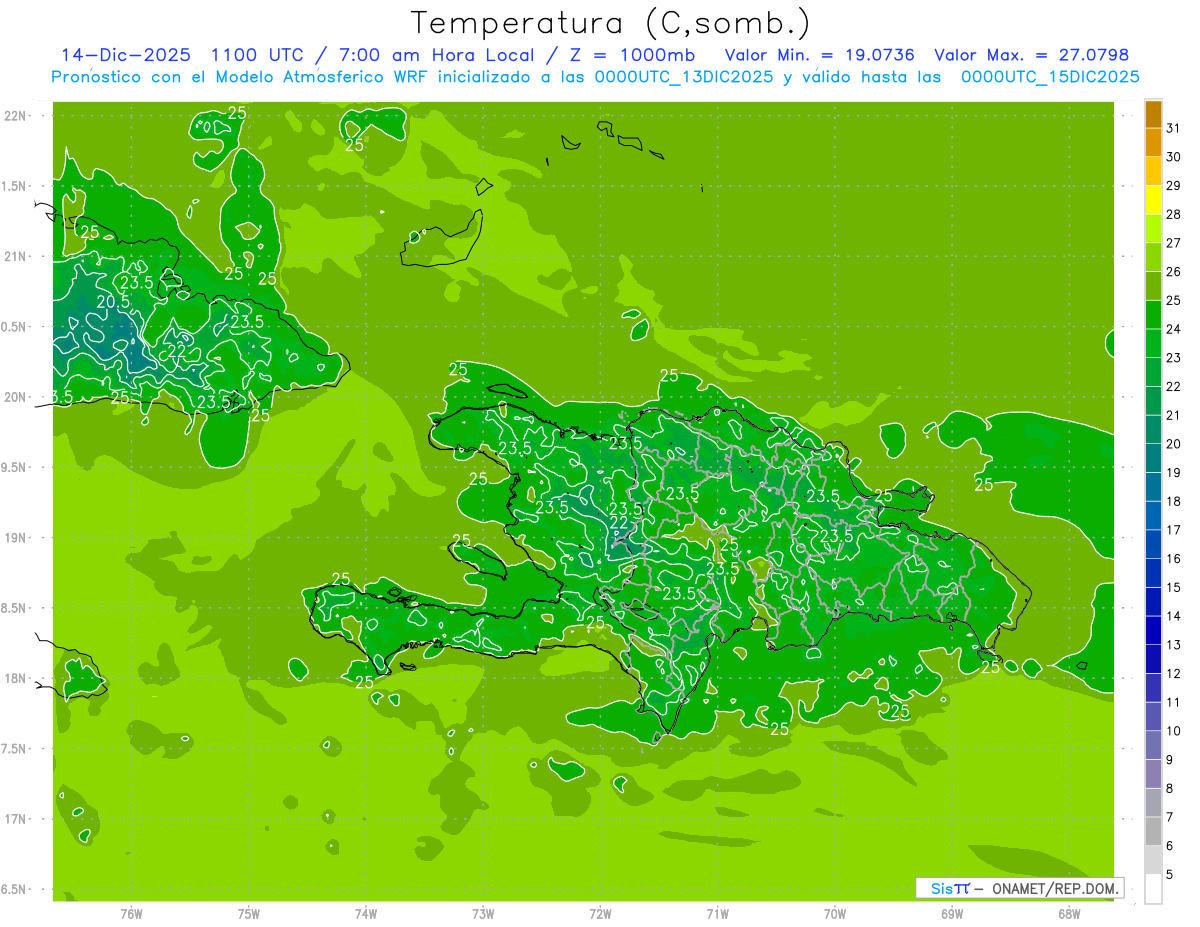
Task: Click the 'ONAMET/REP.DOM.' credit label
Action: pyautogui.click(x=1053, y=888)
